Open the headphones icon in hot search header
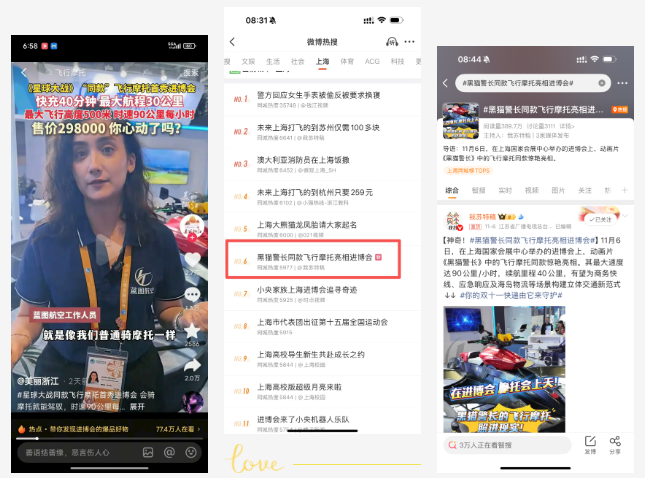This screenshot has height=478, width=645. point(392,42)
